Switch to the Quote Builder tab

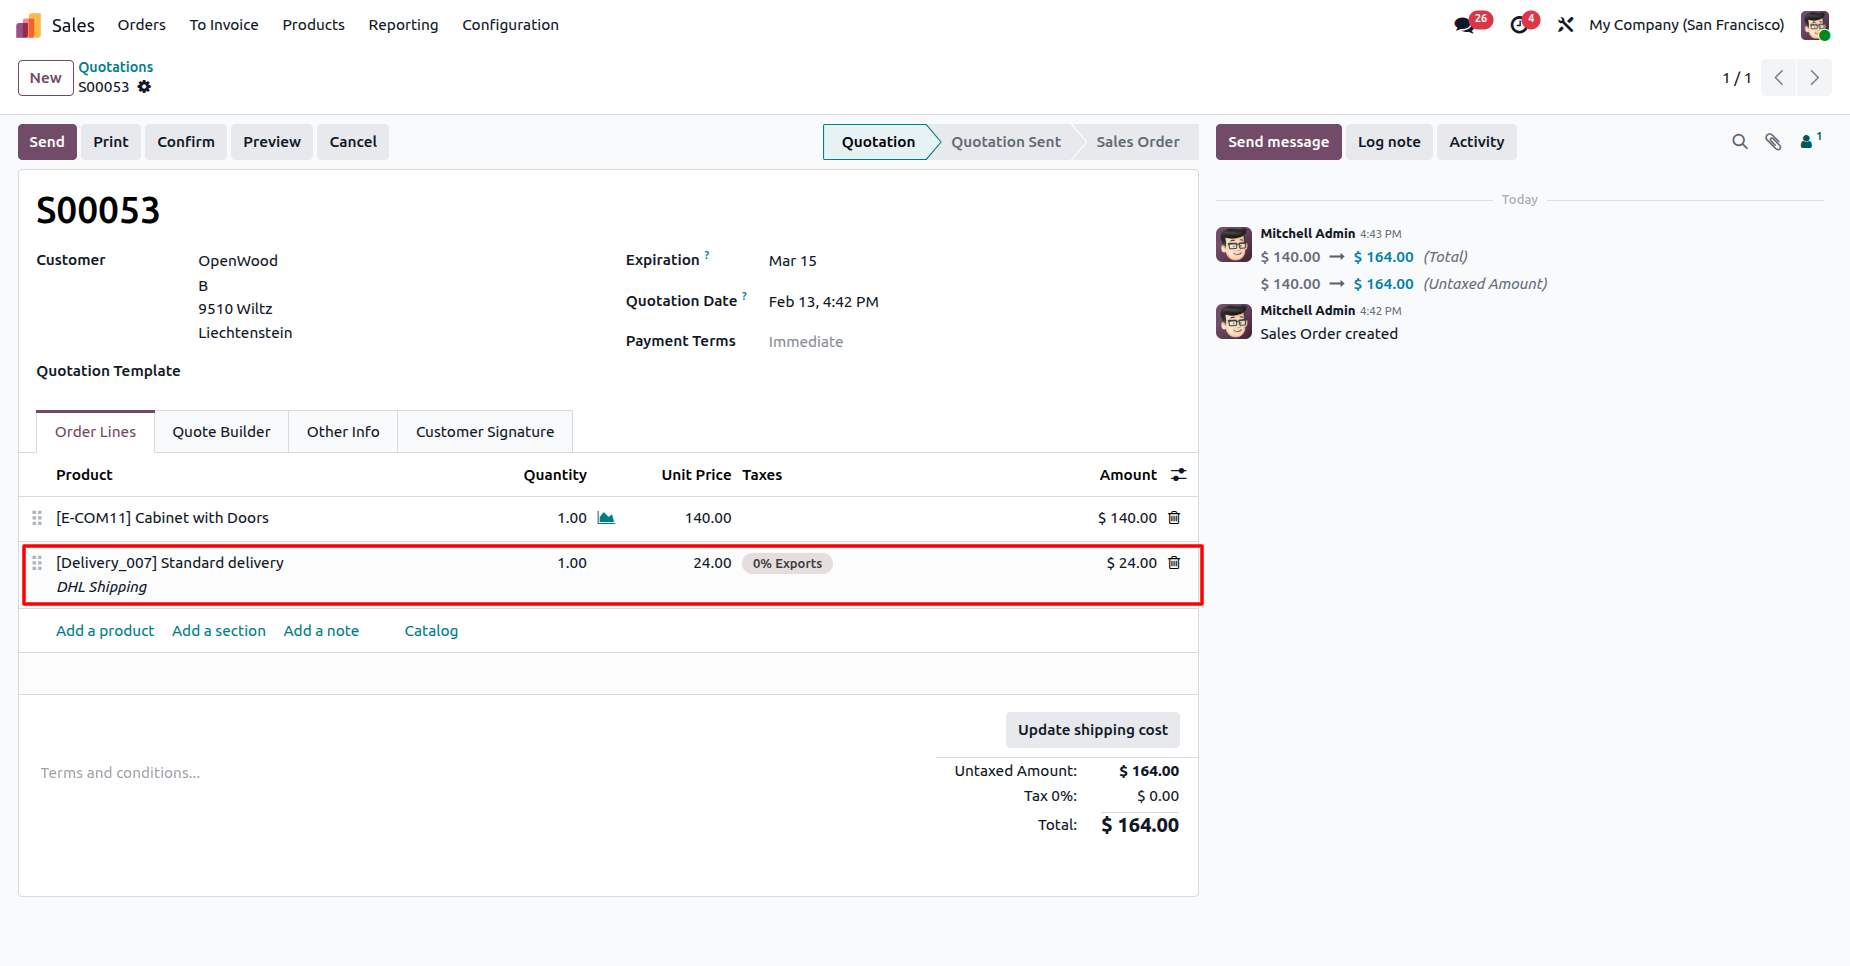coord(221,432)
